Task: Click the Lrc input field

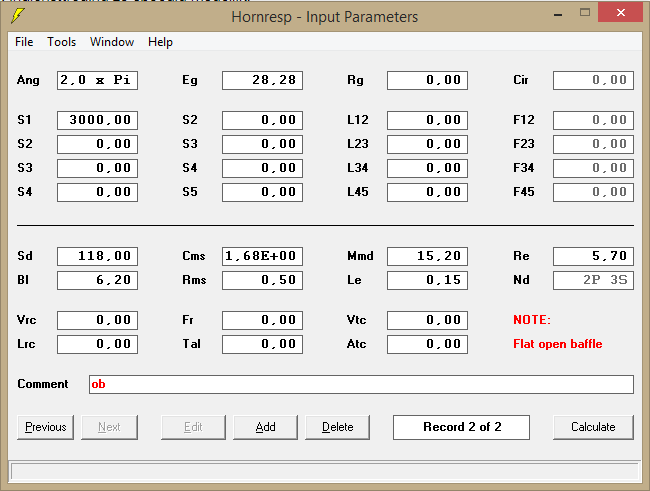Action: [x=97, y=345]
